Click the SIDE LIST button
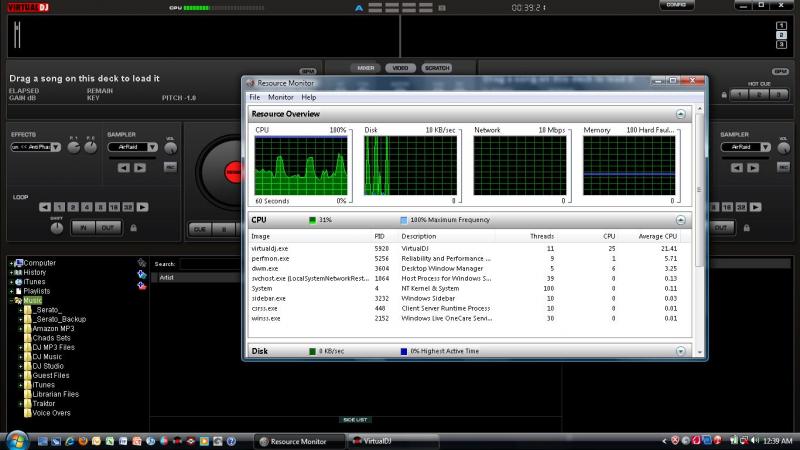The image size is (800, 450). tap(355, 420)
